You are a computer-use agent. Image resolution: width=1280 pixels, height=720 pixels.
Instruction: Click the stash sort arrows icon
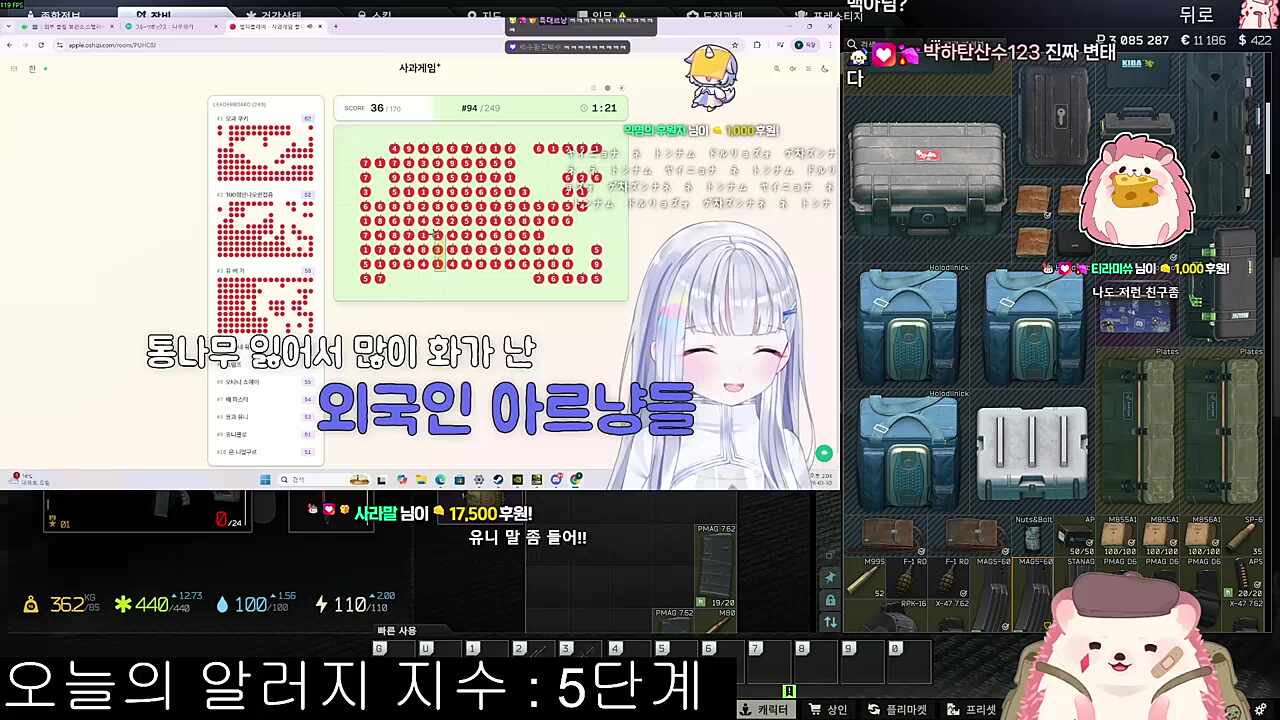[x=830, y=622]
